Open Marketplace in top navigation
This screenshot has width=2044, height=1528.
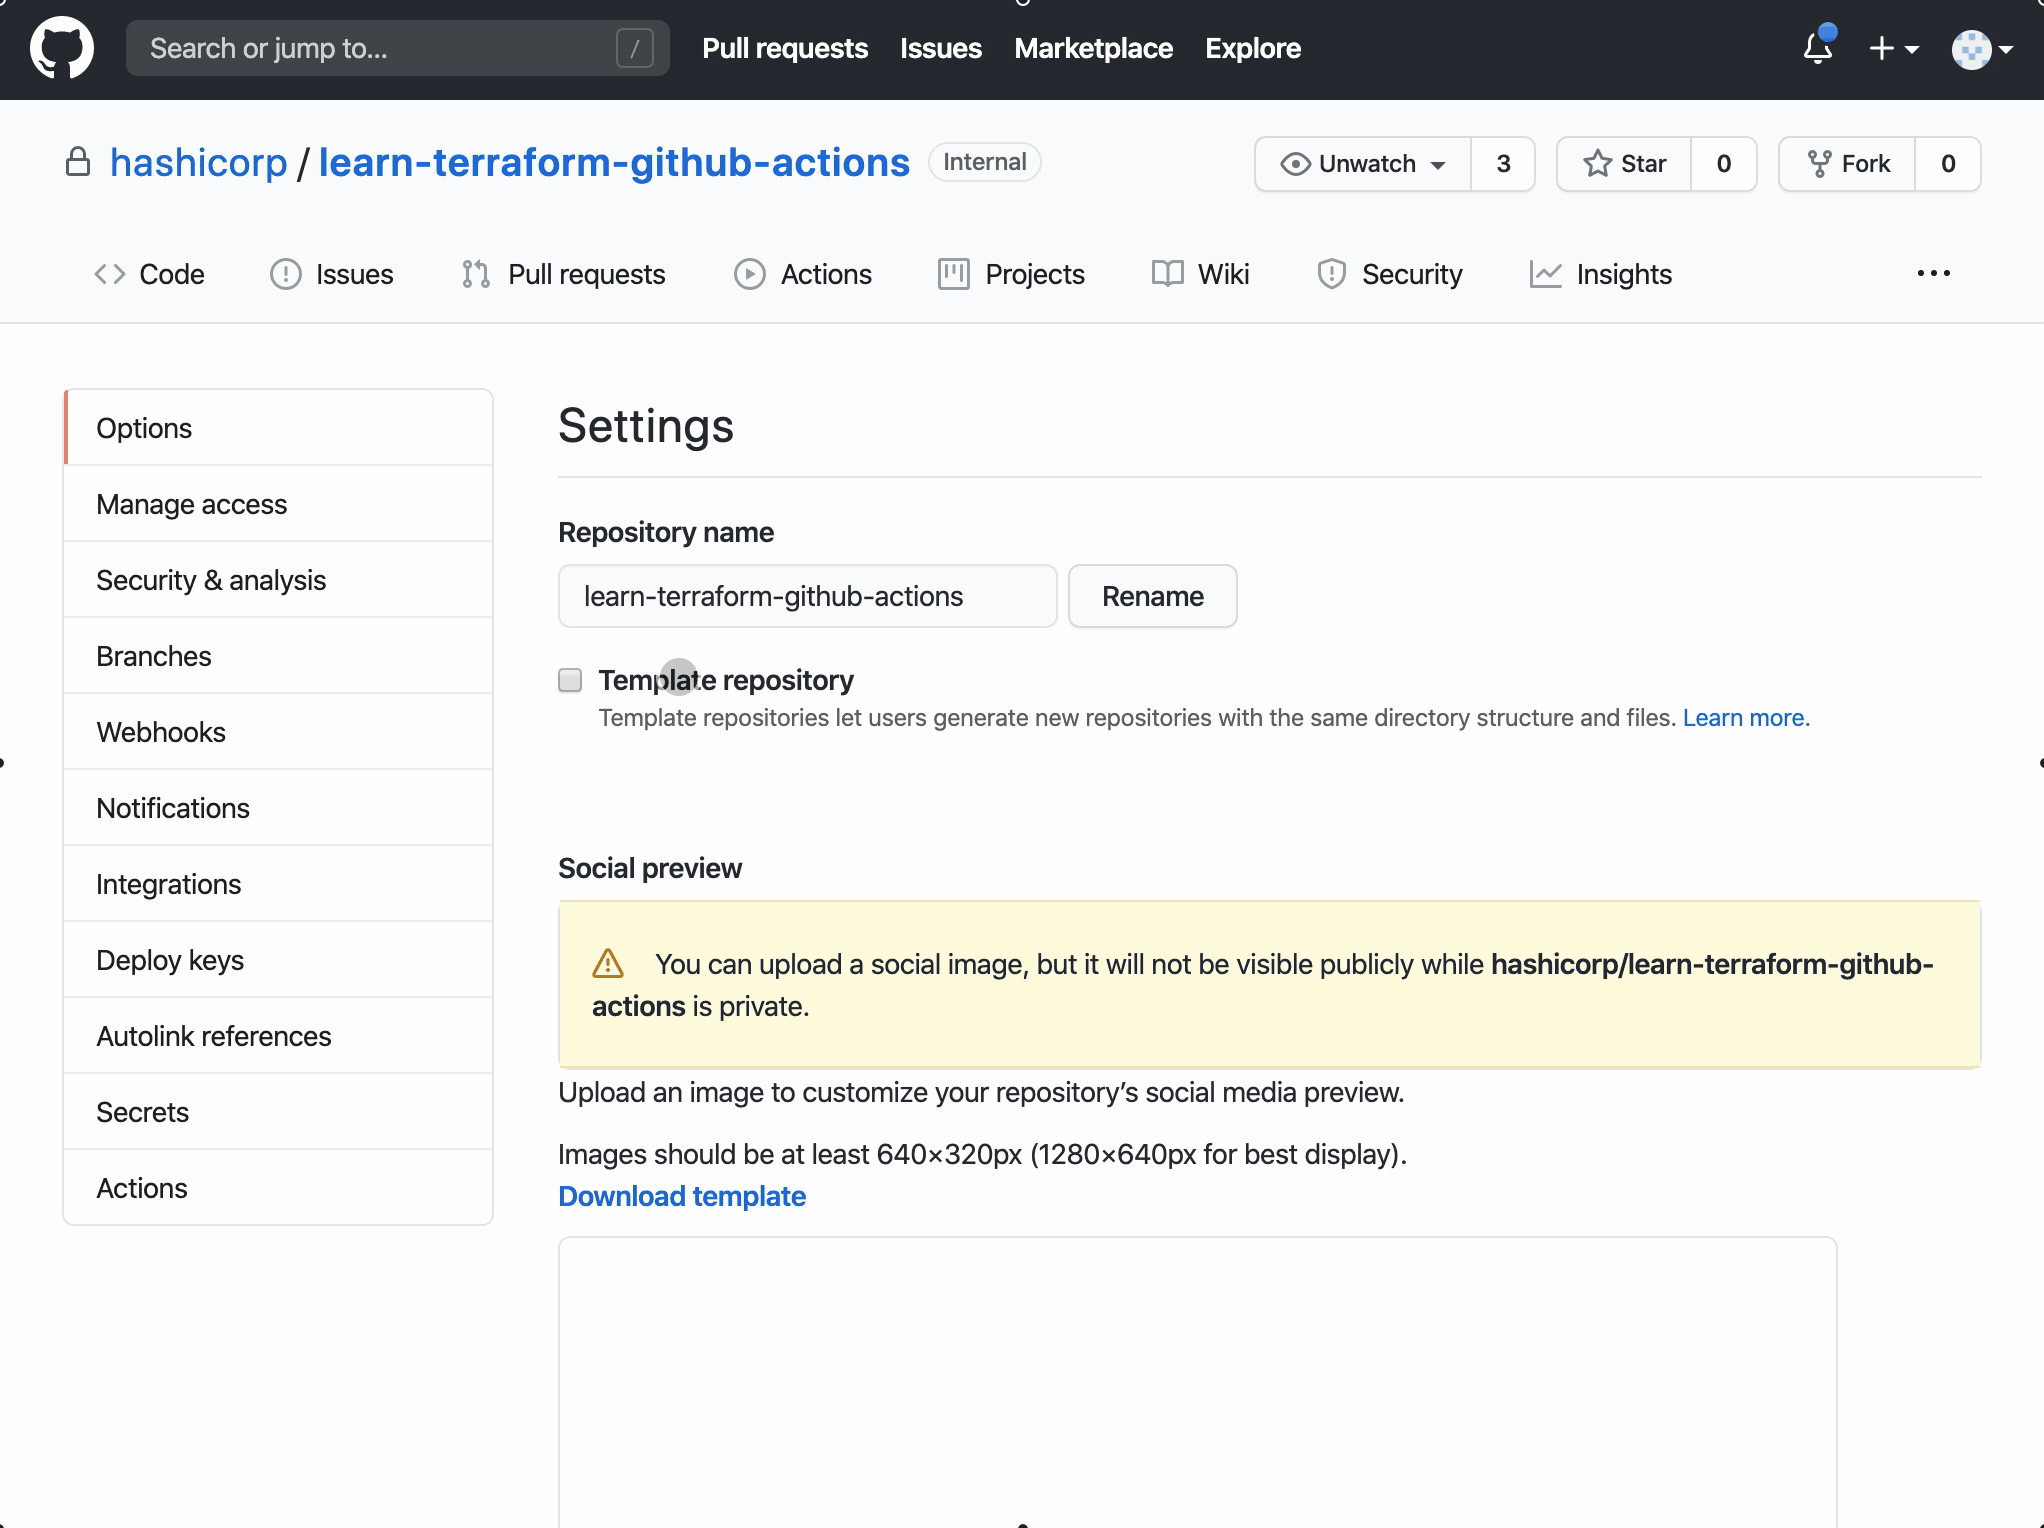(1093, 48)
